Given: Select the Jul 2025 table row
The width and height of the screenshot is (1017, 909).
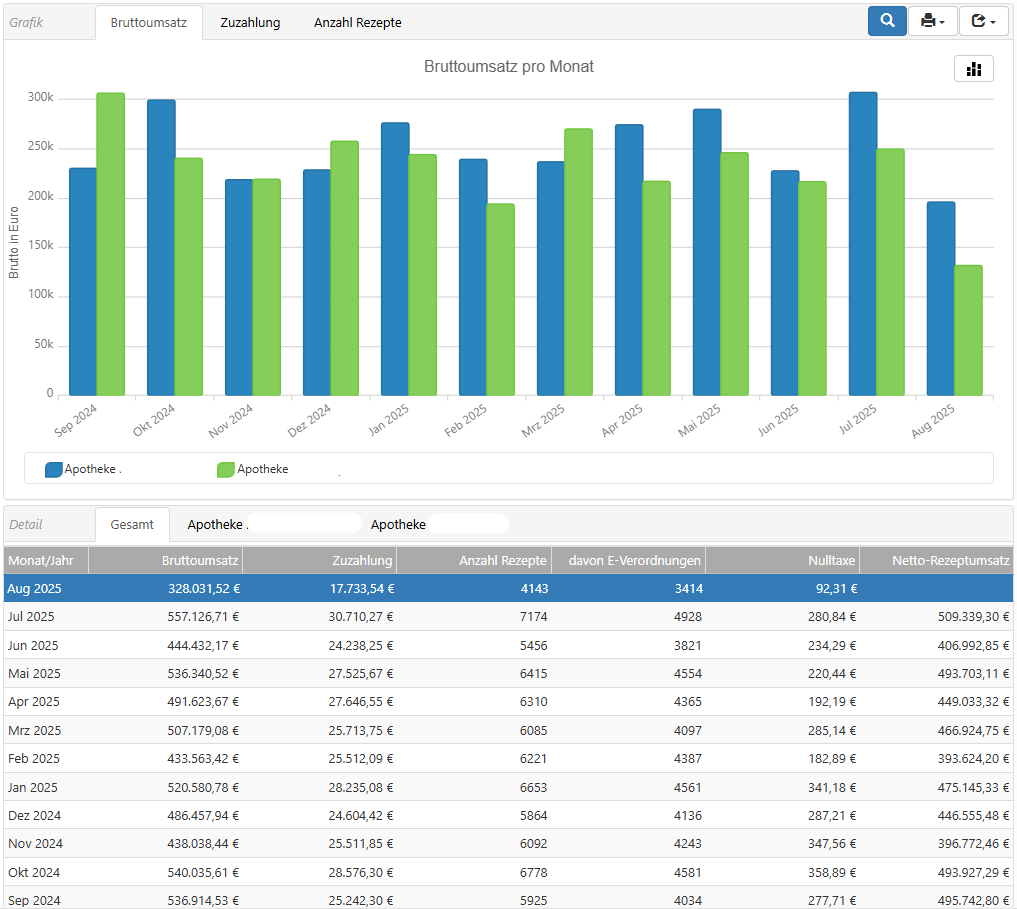Looking at the screenshot, I should click(508, 617).
